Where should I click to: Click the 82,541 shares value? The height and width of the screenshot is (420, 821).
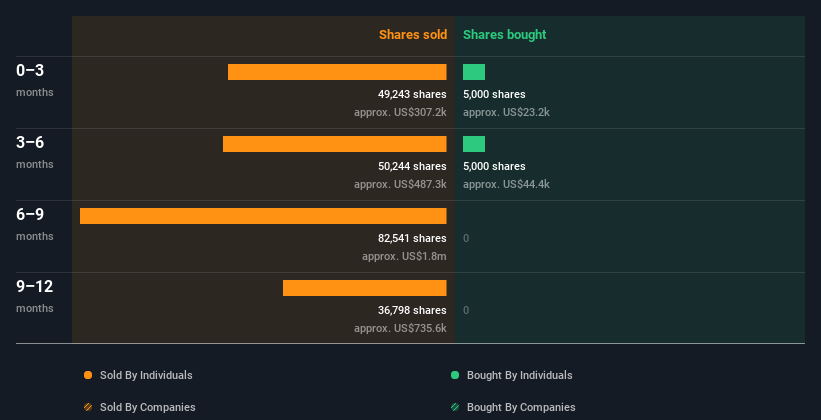click(x=405, y=238)
